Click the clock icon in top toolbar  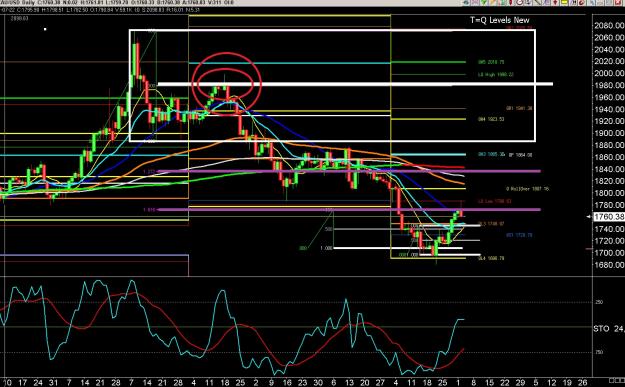point(520,2)
